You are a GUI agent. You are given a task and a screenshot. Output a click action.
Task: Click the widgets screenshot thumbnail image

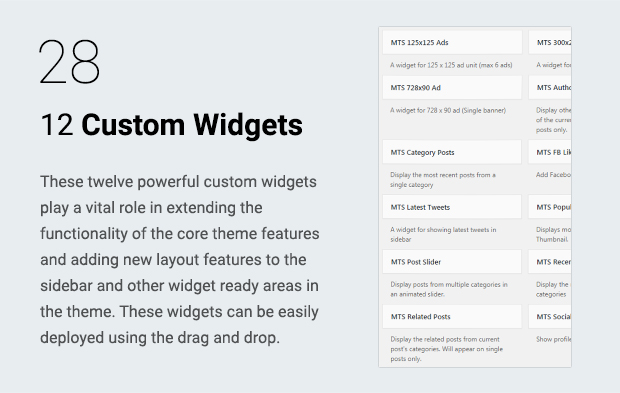(x=475, y=197)
